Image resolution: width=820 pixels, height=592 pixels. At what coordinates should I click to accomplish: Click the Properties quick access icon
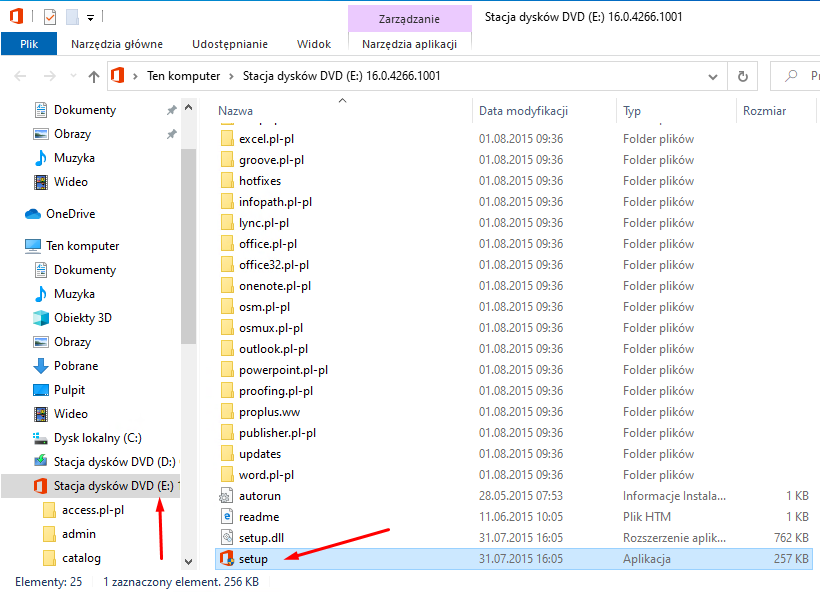pos(50,17)
